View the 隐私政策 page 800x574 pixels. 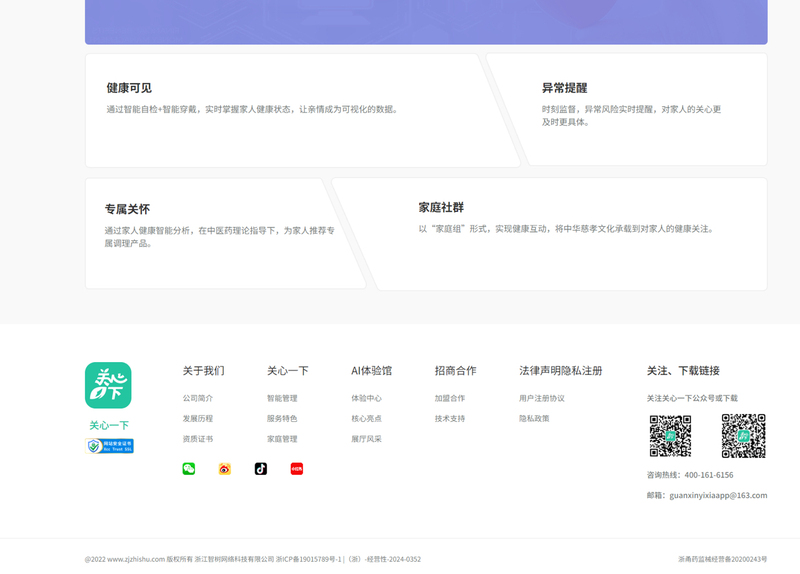534,419
